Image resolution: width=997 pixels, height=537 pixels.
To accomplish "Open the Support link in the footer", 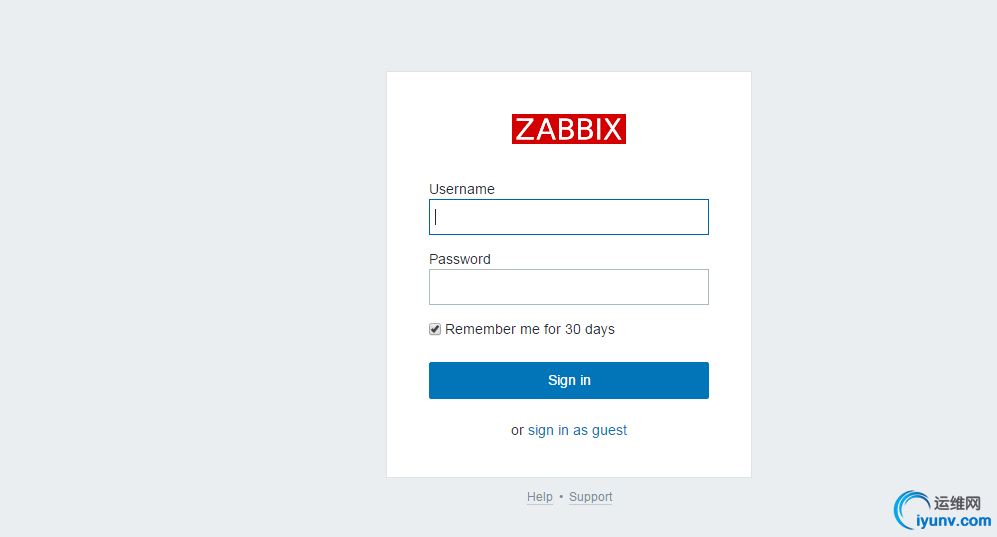I will (x=590, y=497).
